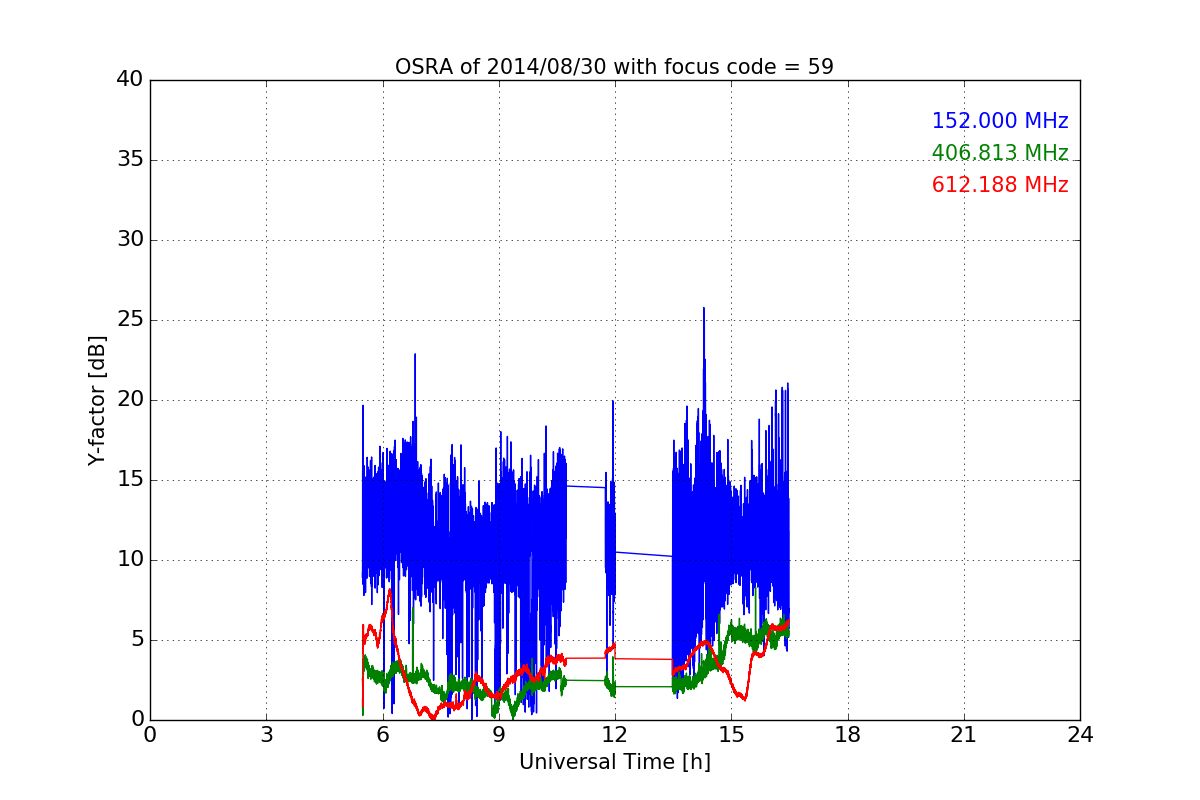Click the x-axis tick label '3'
Image resolution: width=1200 pixels, height=800 pixels.
[266, 735]
